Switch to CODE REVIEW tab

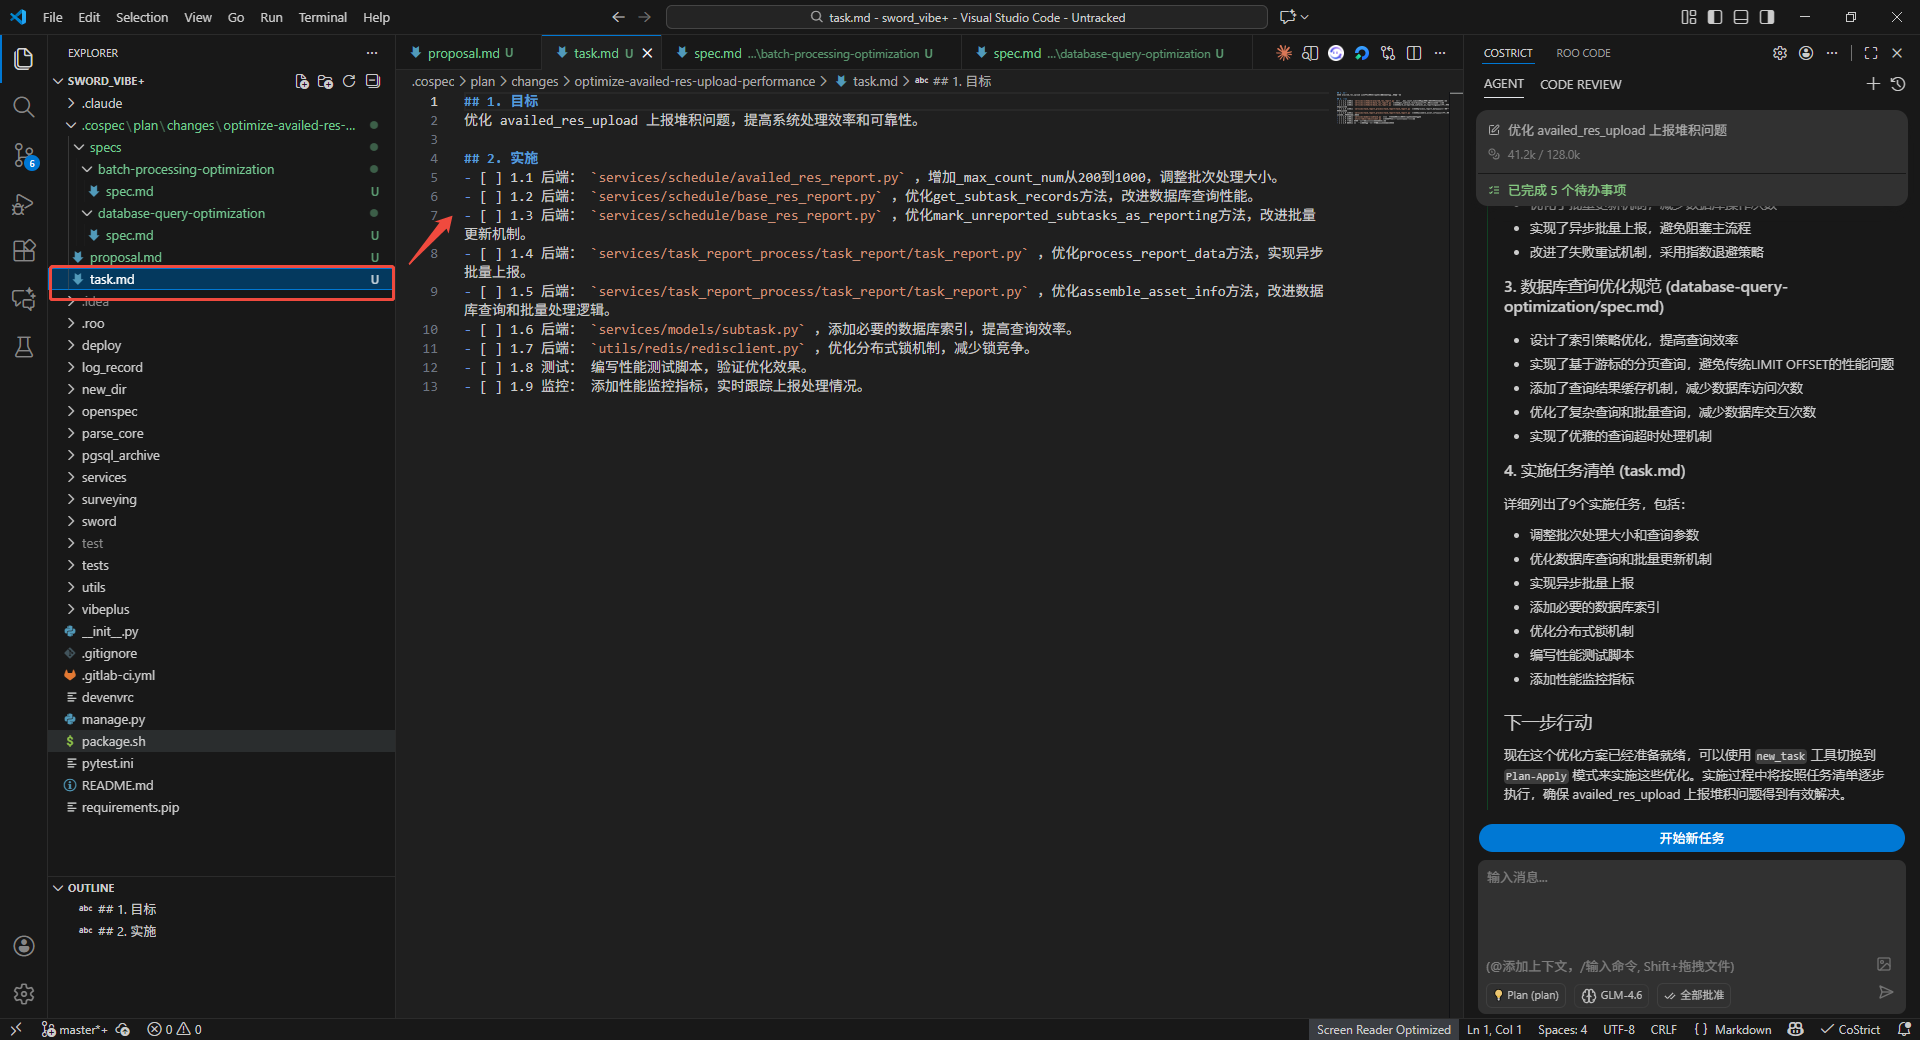1580,85
